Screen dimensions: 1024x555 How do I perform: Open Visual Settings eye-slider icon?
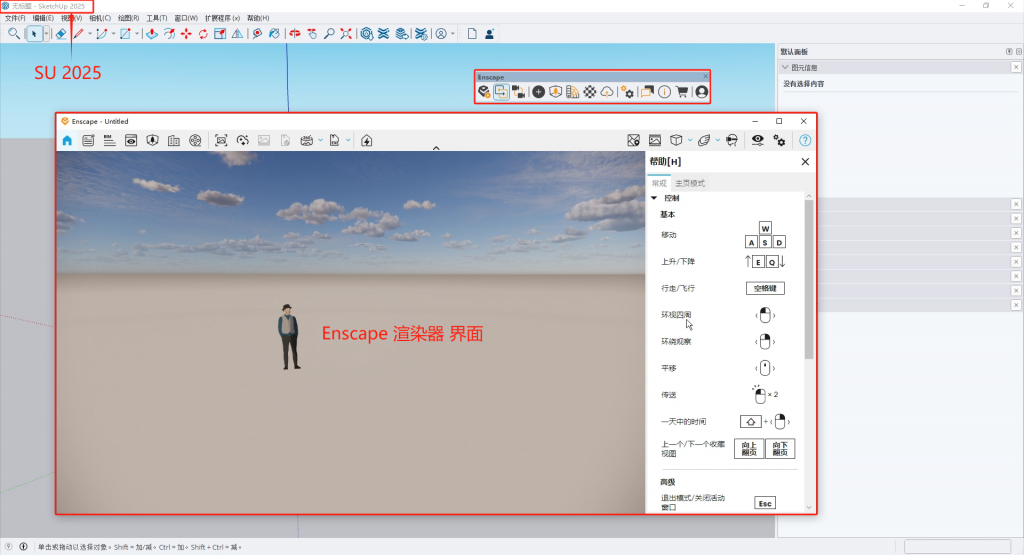758,140
